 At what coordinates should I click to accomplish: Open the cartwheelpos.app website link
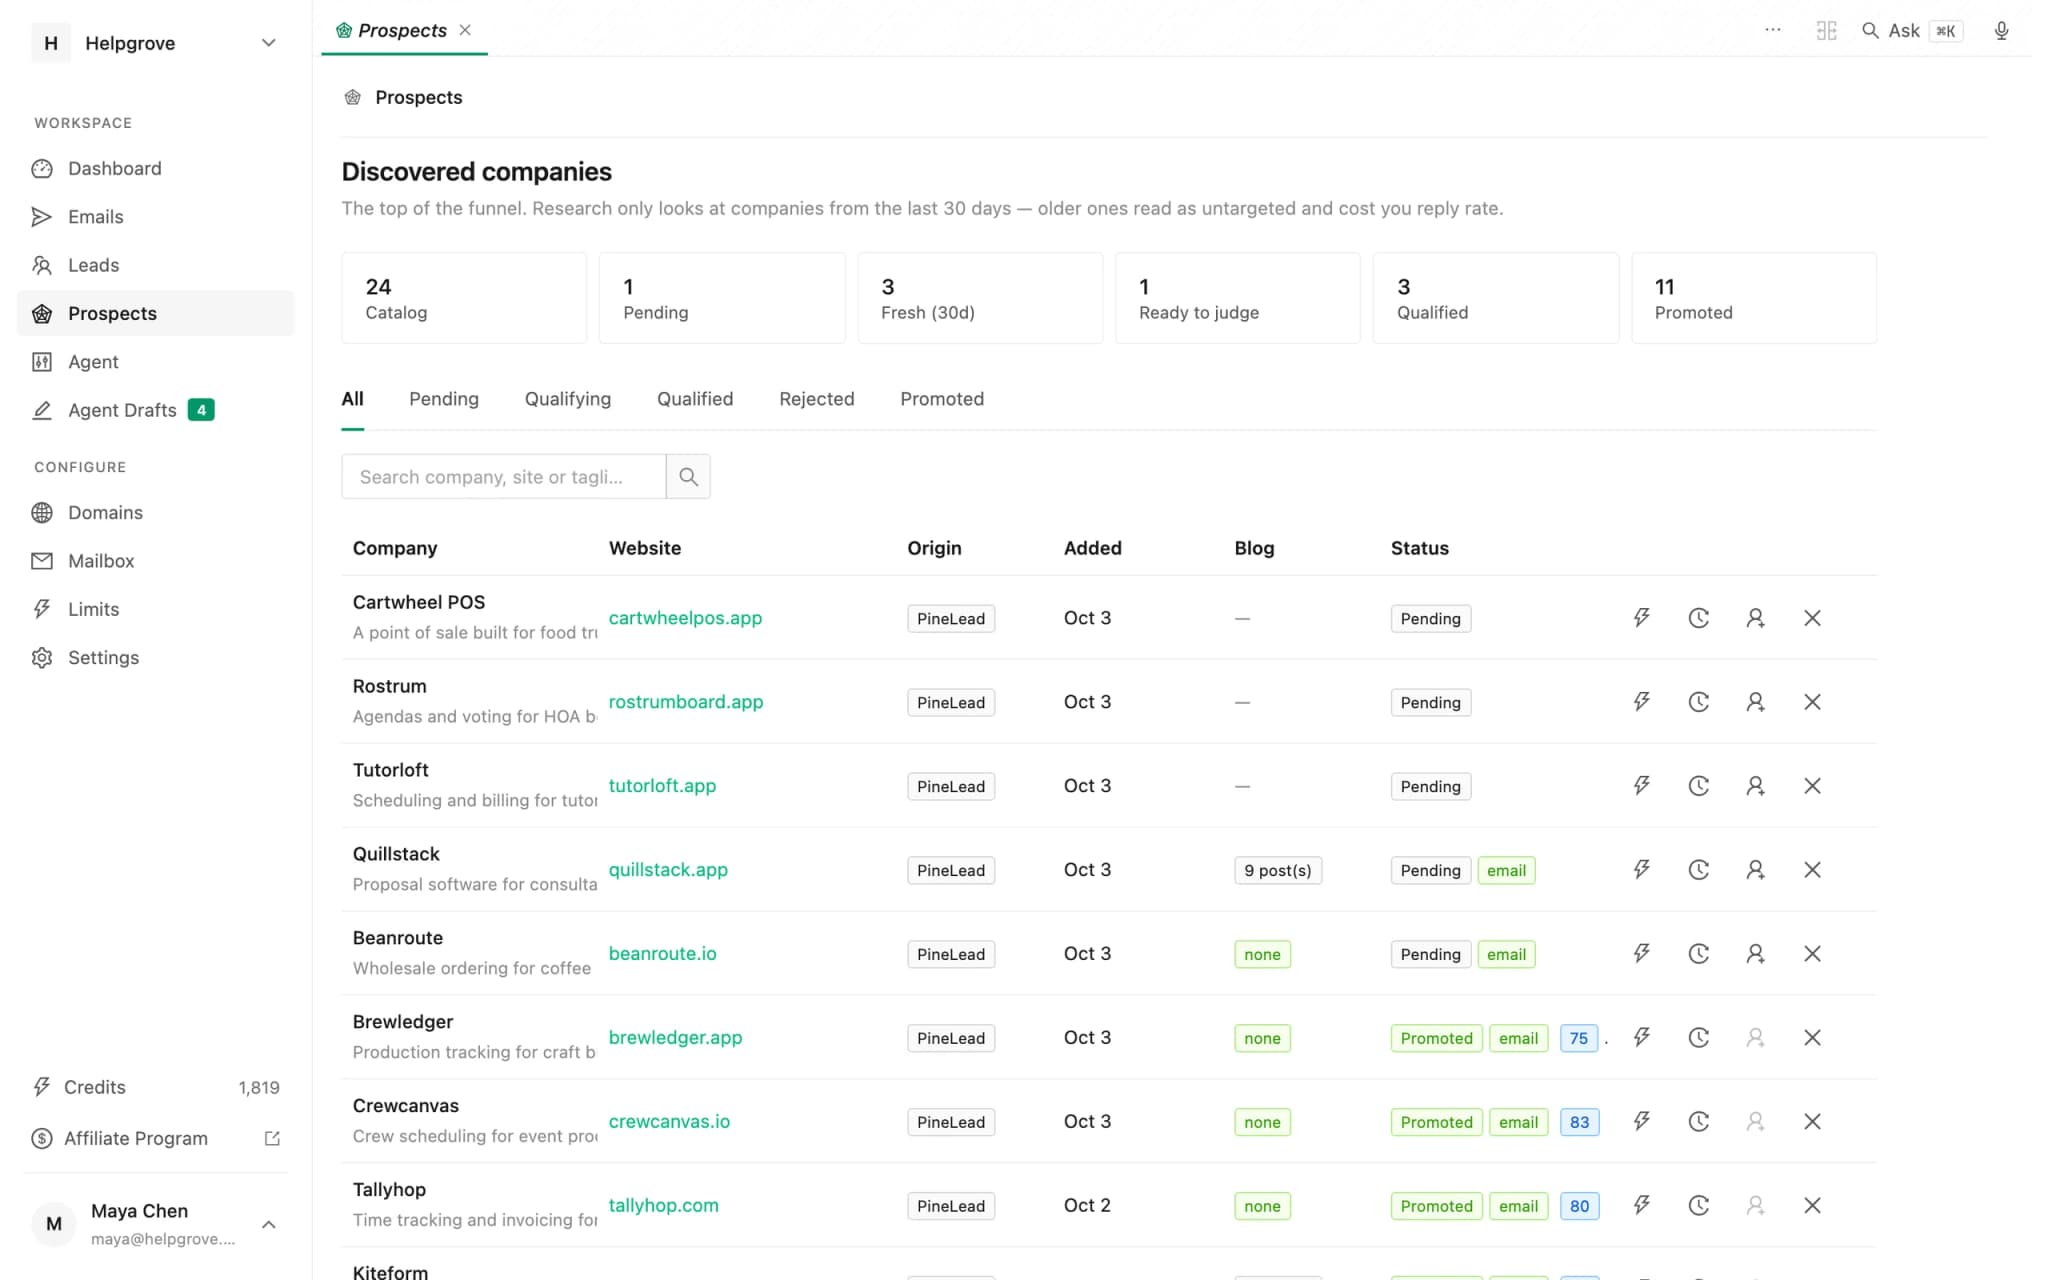tap(685, 618)
